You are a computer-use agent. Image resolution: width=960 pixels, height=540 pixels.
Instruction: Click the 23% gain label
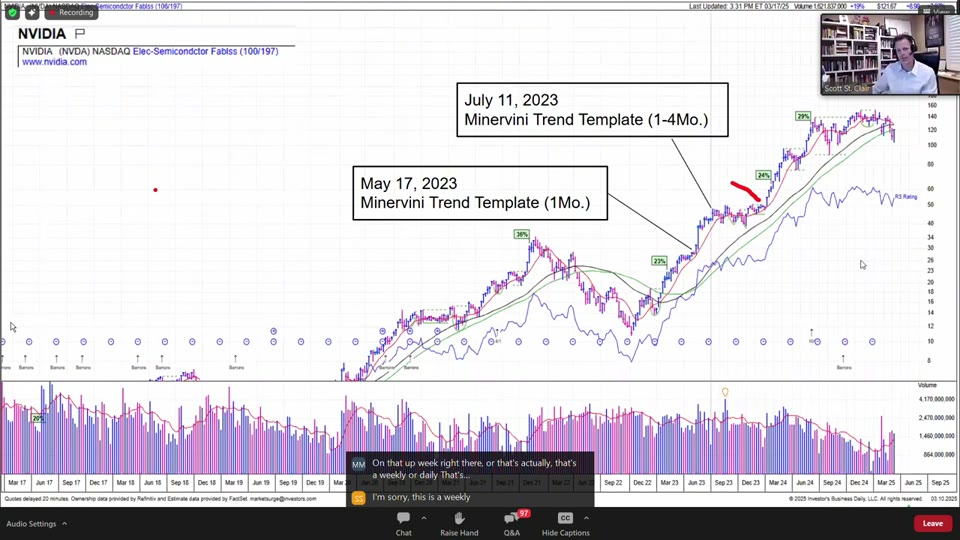point(659,261)
